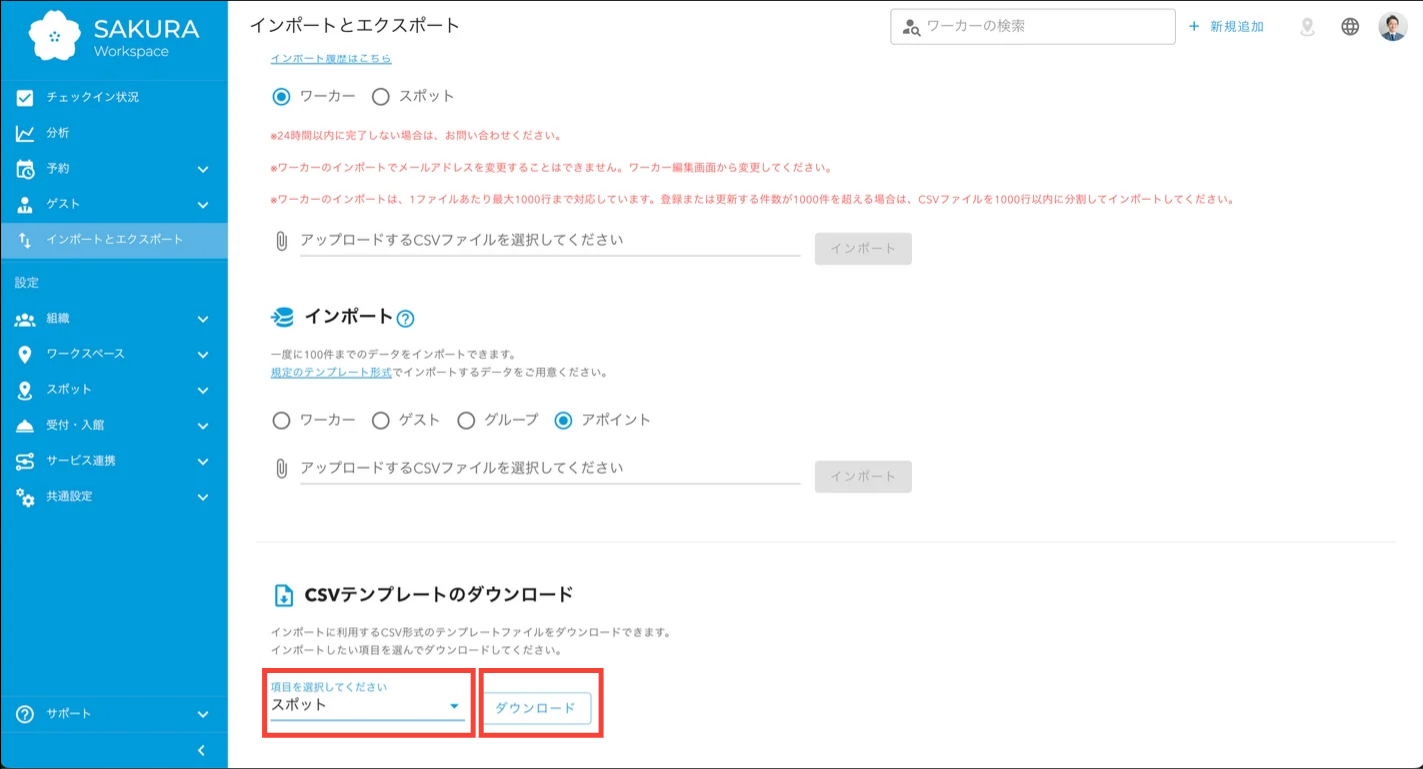
Task: Open the 規定のテンプレート形式 link
Action: pyautogui.click(x=331, y=372)
